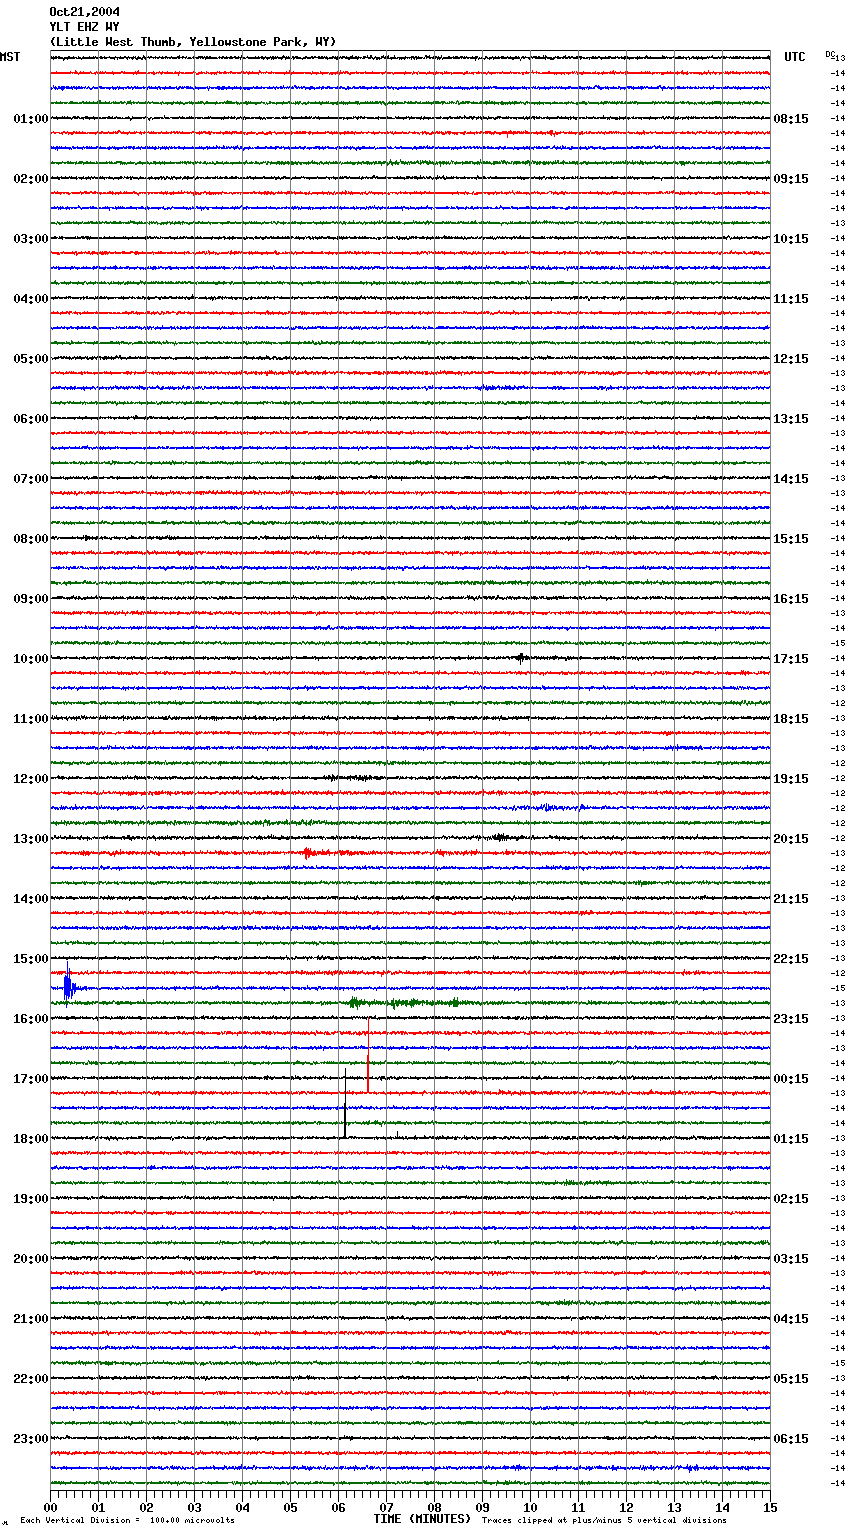Click the "07:00" MST time label
The height and width of the screenshot is (1534, 850).
(x=31, y=479)
